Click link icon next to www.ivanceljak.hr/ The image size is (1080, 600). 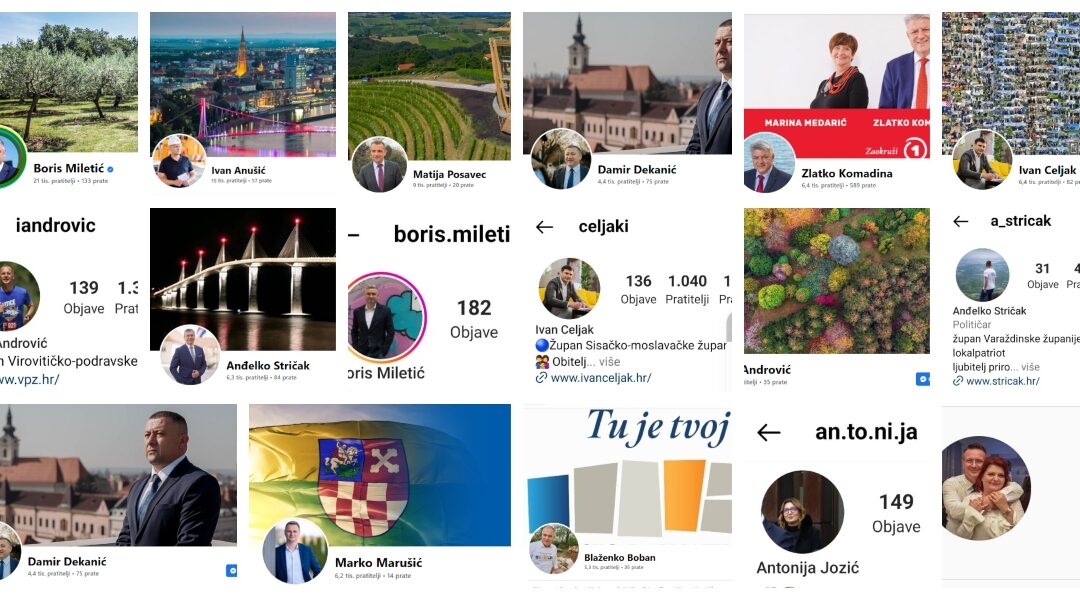pyautogui.click(x=541, y=377)
